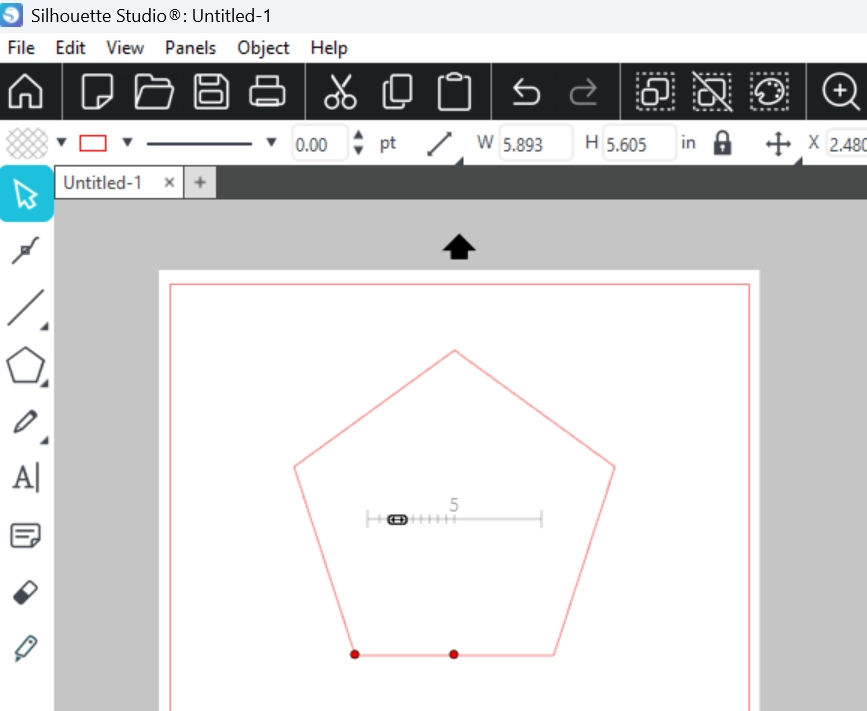Choose the Line drawing tool
Viewport: 867px width, 711px height.
tap(25, 308)
